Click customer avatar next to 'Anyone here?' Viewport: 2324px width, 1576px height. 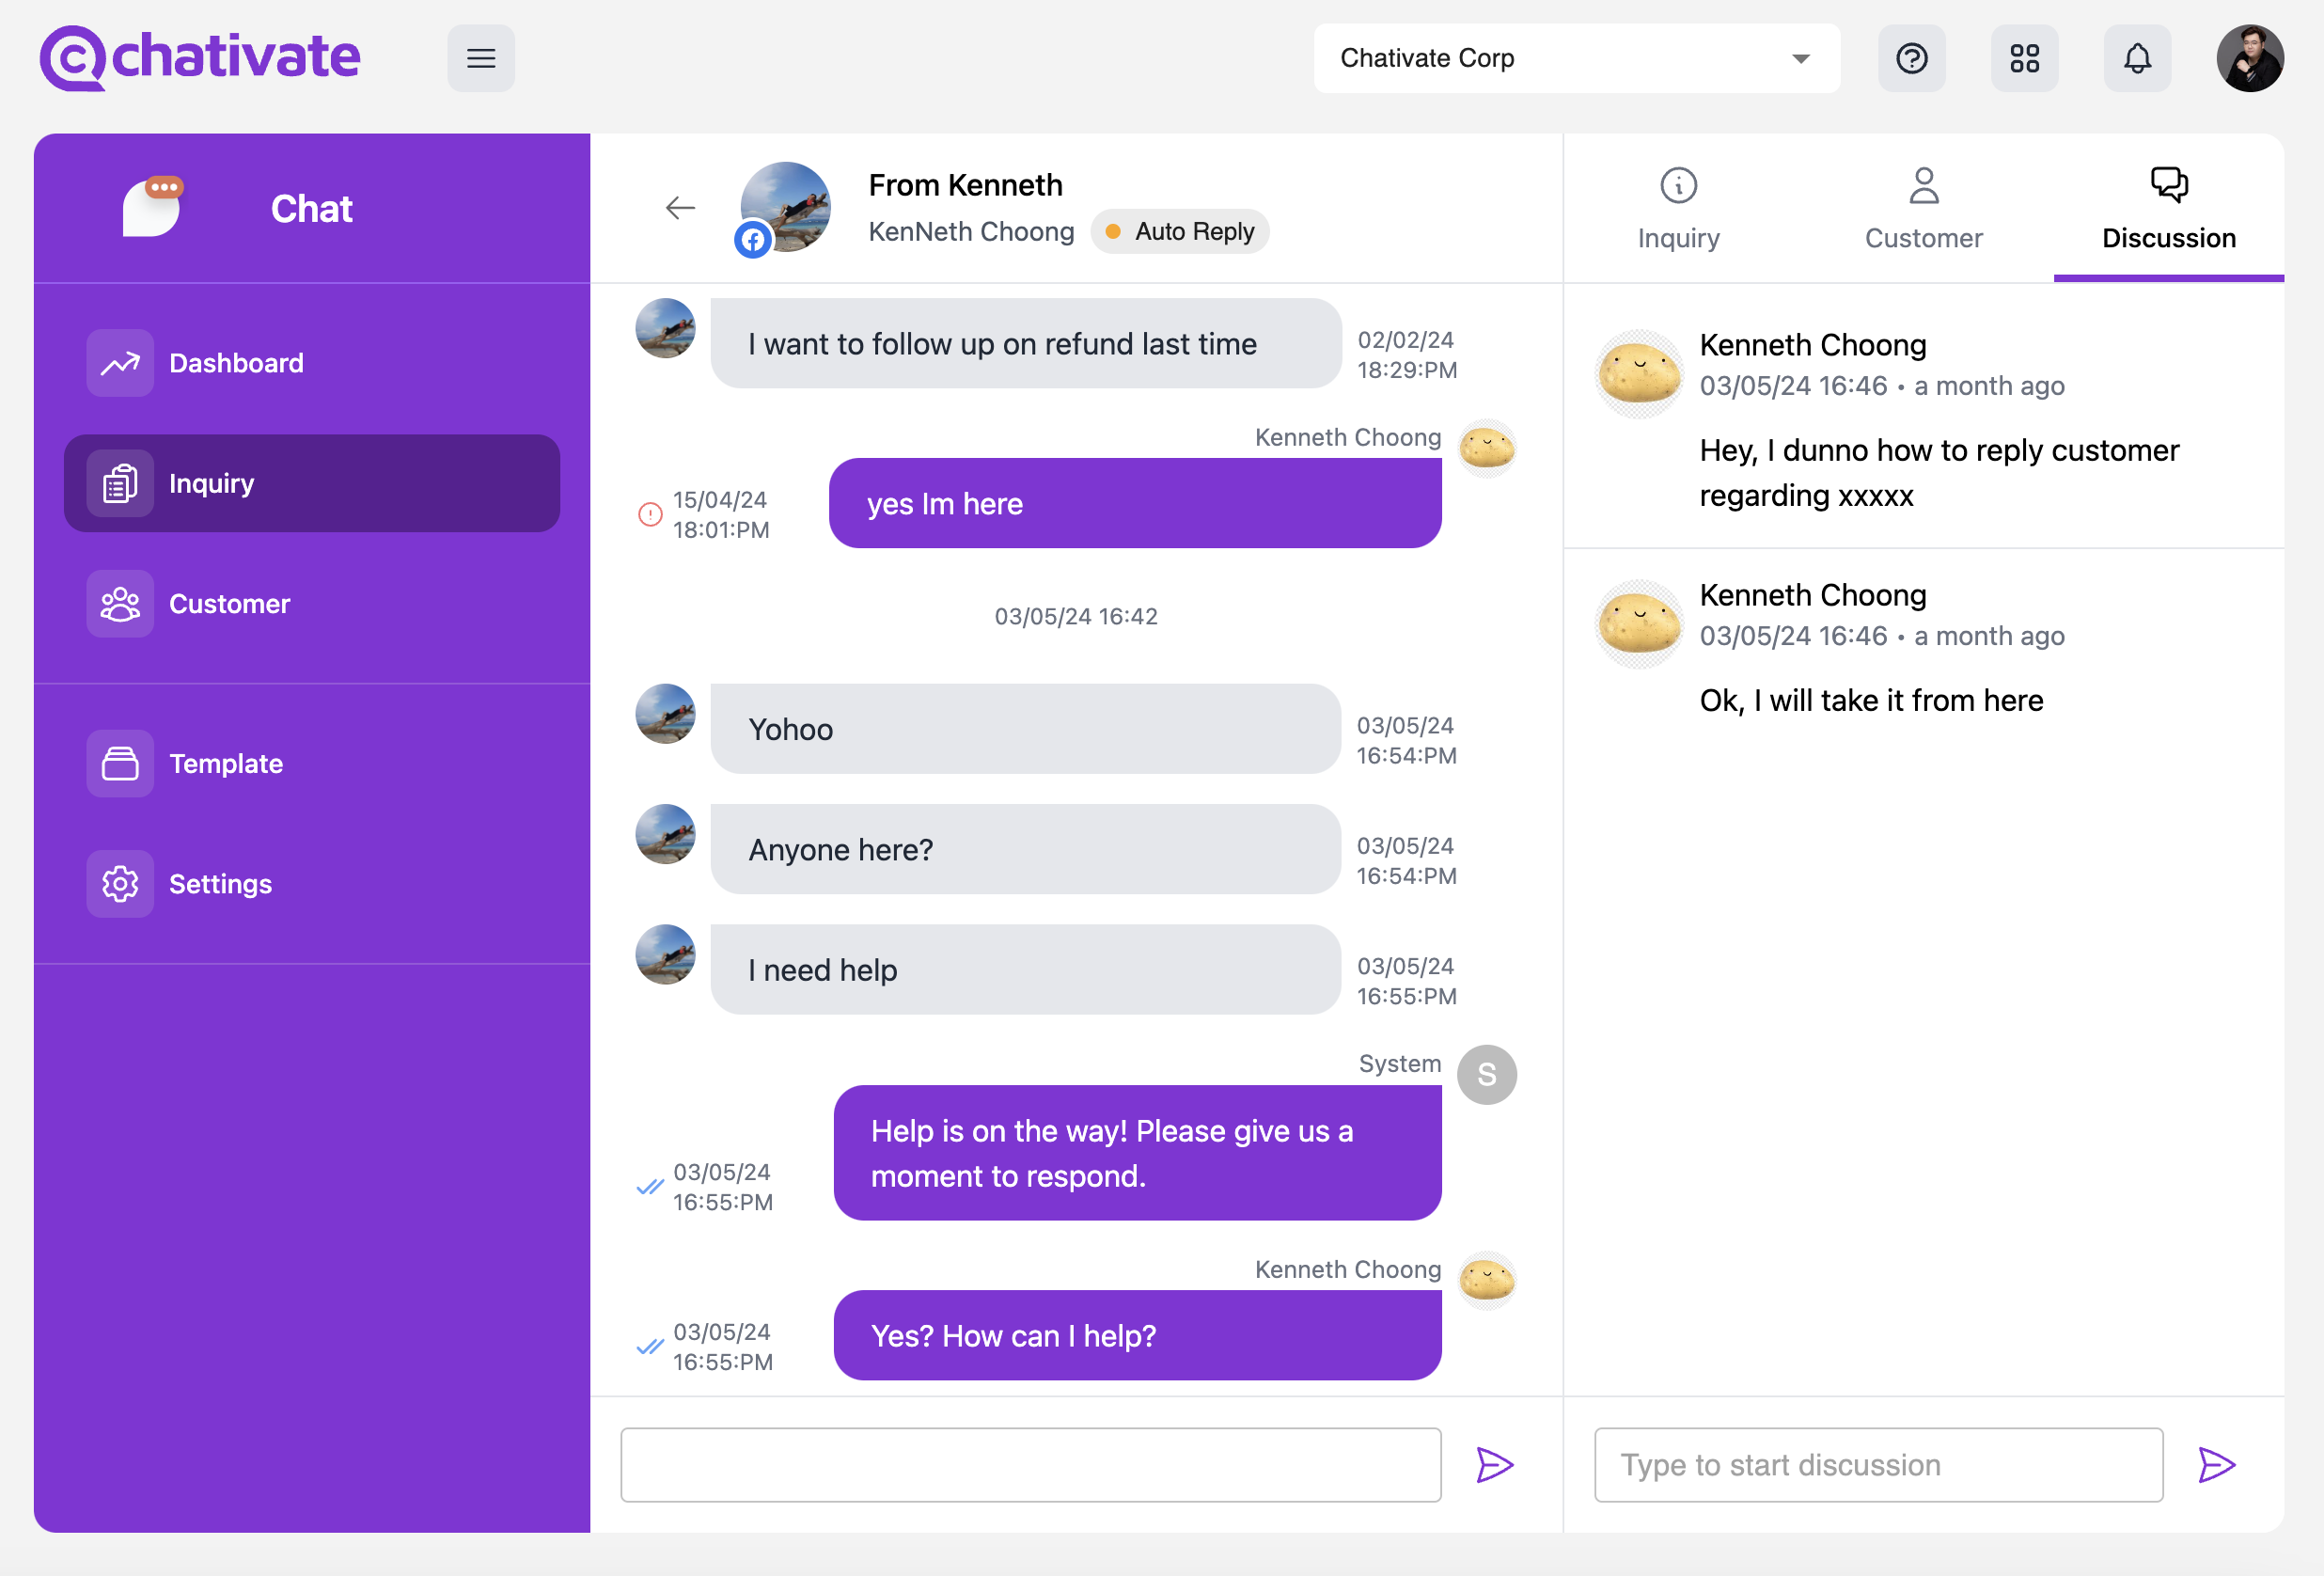coord(665,834)
